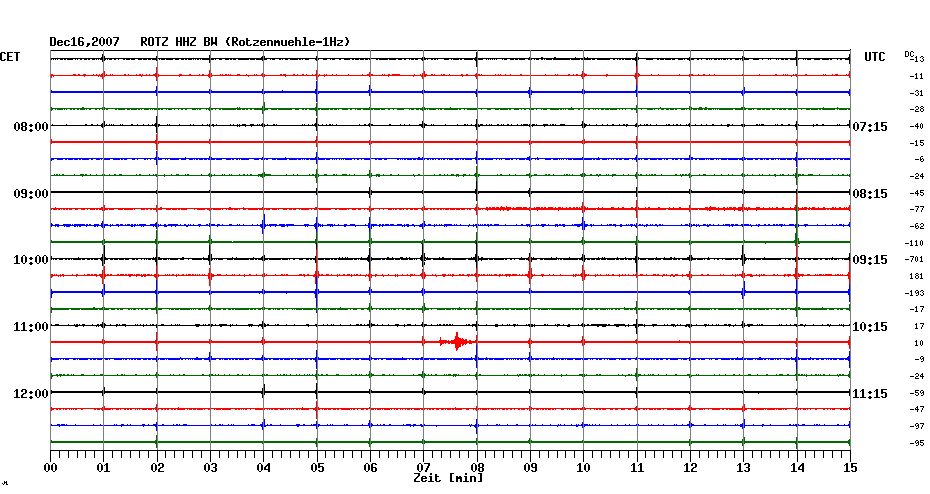Select the 11:00 CET row label

point(31,327)
